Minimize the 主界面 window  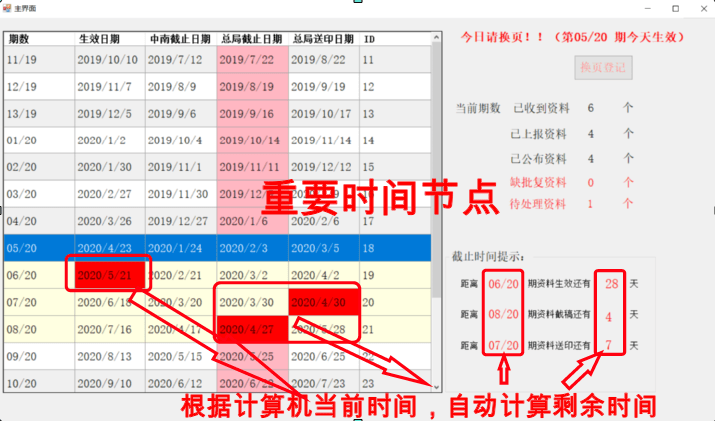coord(646,8)
